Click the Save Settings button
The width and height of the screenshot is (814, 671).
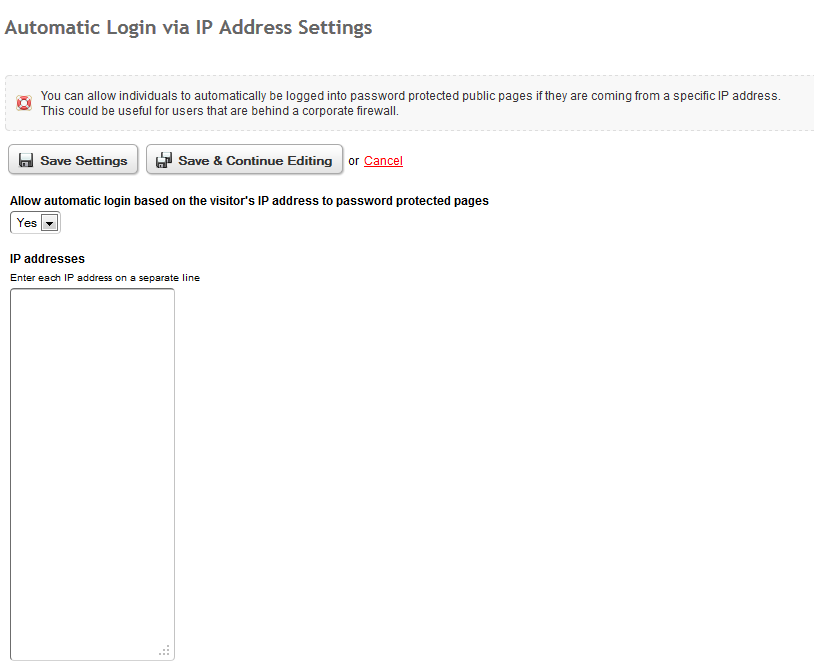click(73, 159)
